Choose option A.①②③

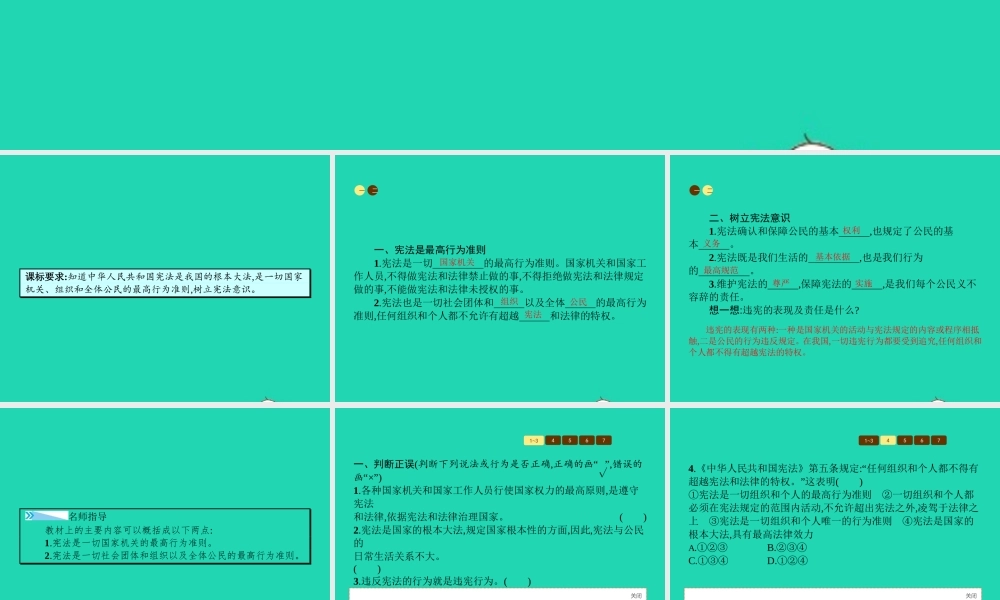coord(708,548)
